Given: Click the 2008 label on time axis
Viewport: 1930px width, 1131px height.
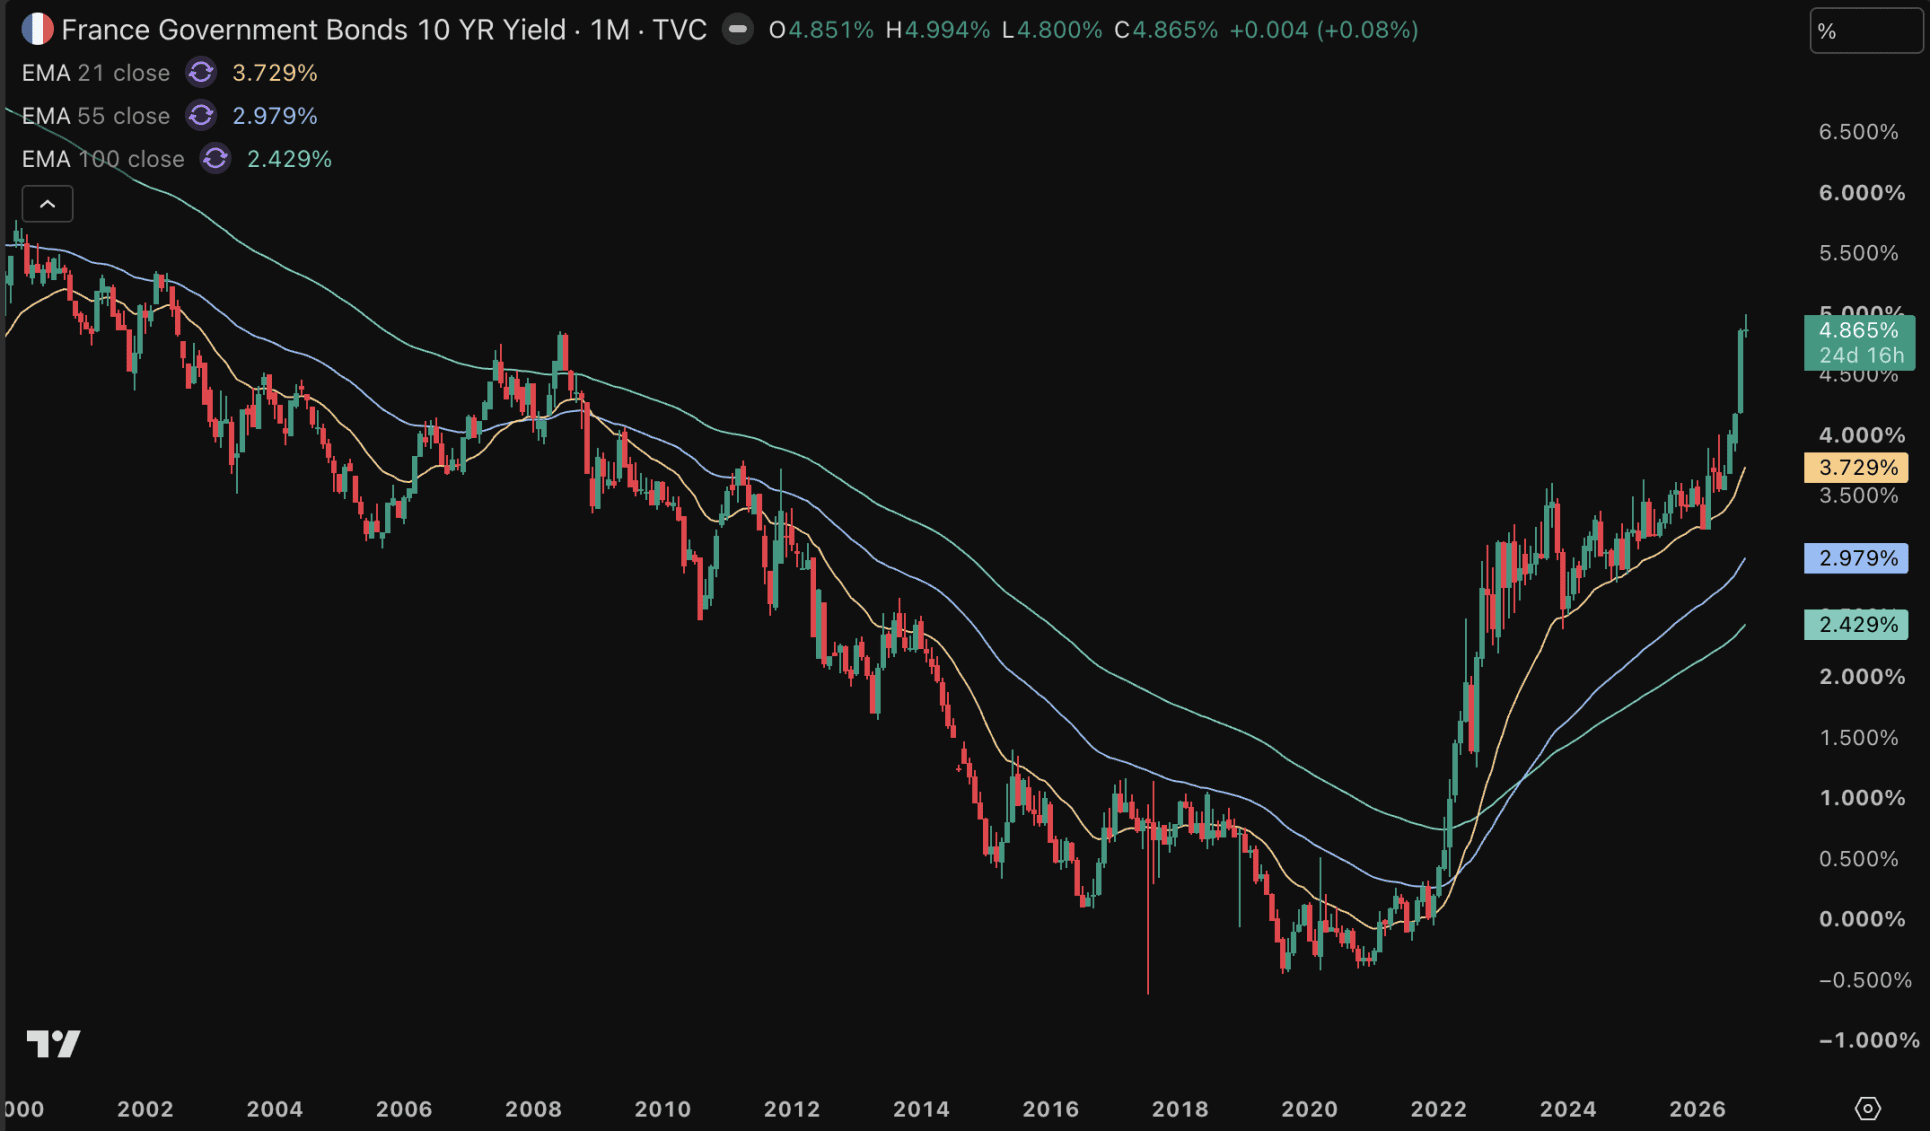Looking at the screenshot, I should point(533,1109).
